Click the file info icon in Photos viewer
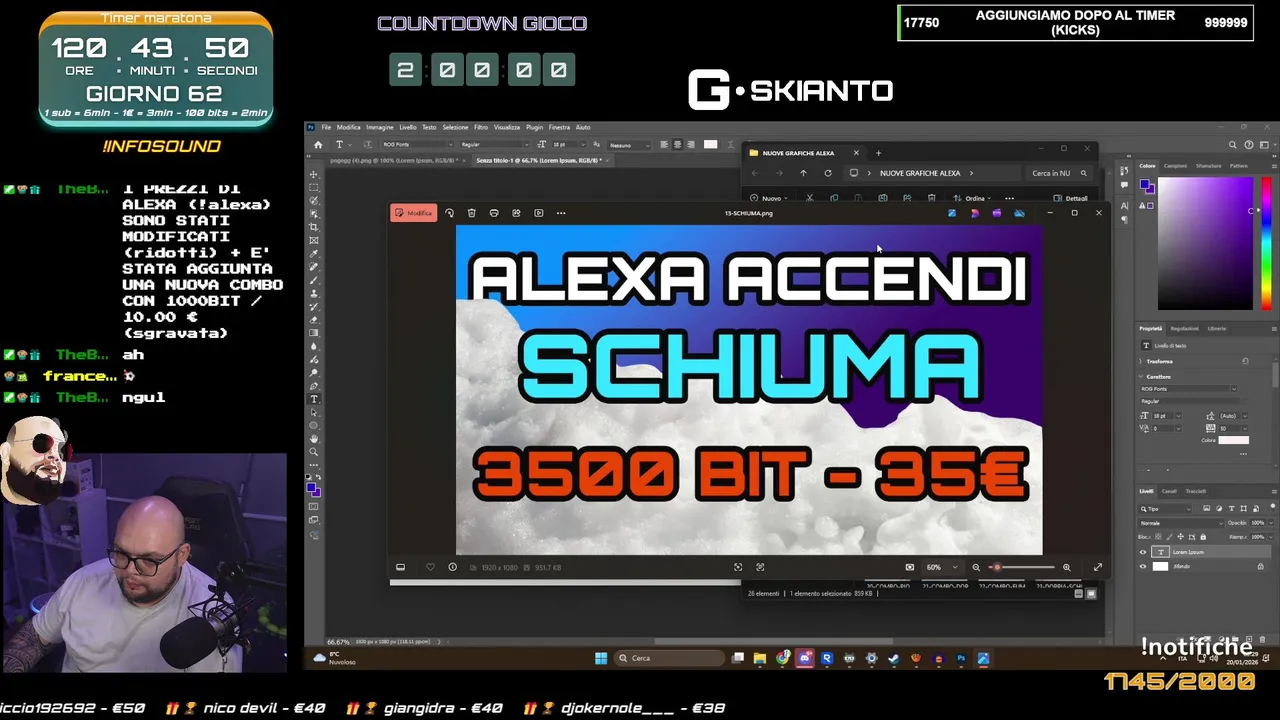The height and width of the screenshot is (720, 1280). (x=452, y=567)
